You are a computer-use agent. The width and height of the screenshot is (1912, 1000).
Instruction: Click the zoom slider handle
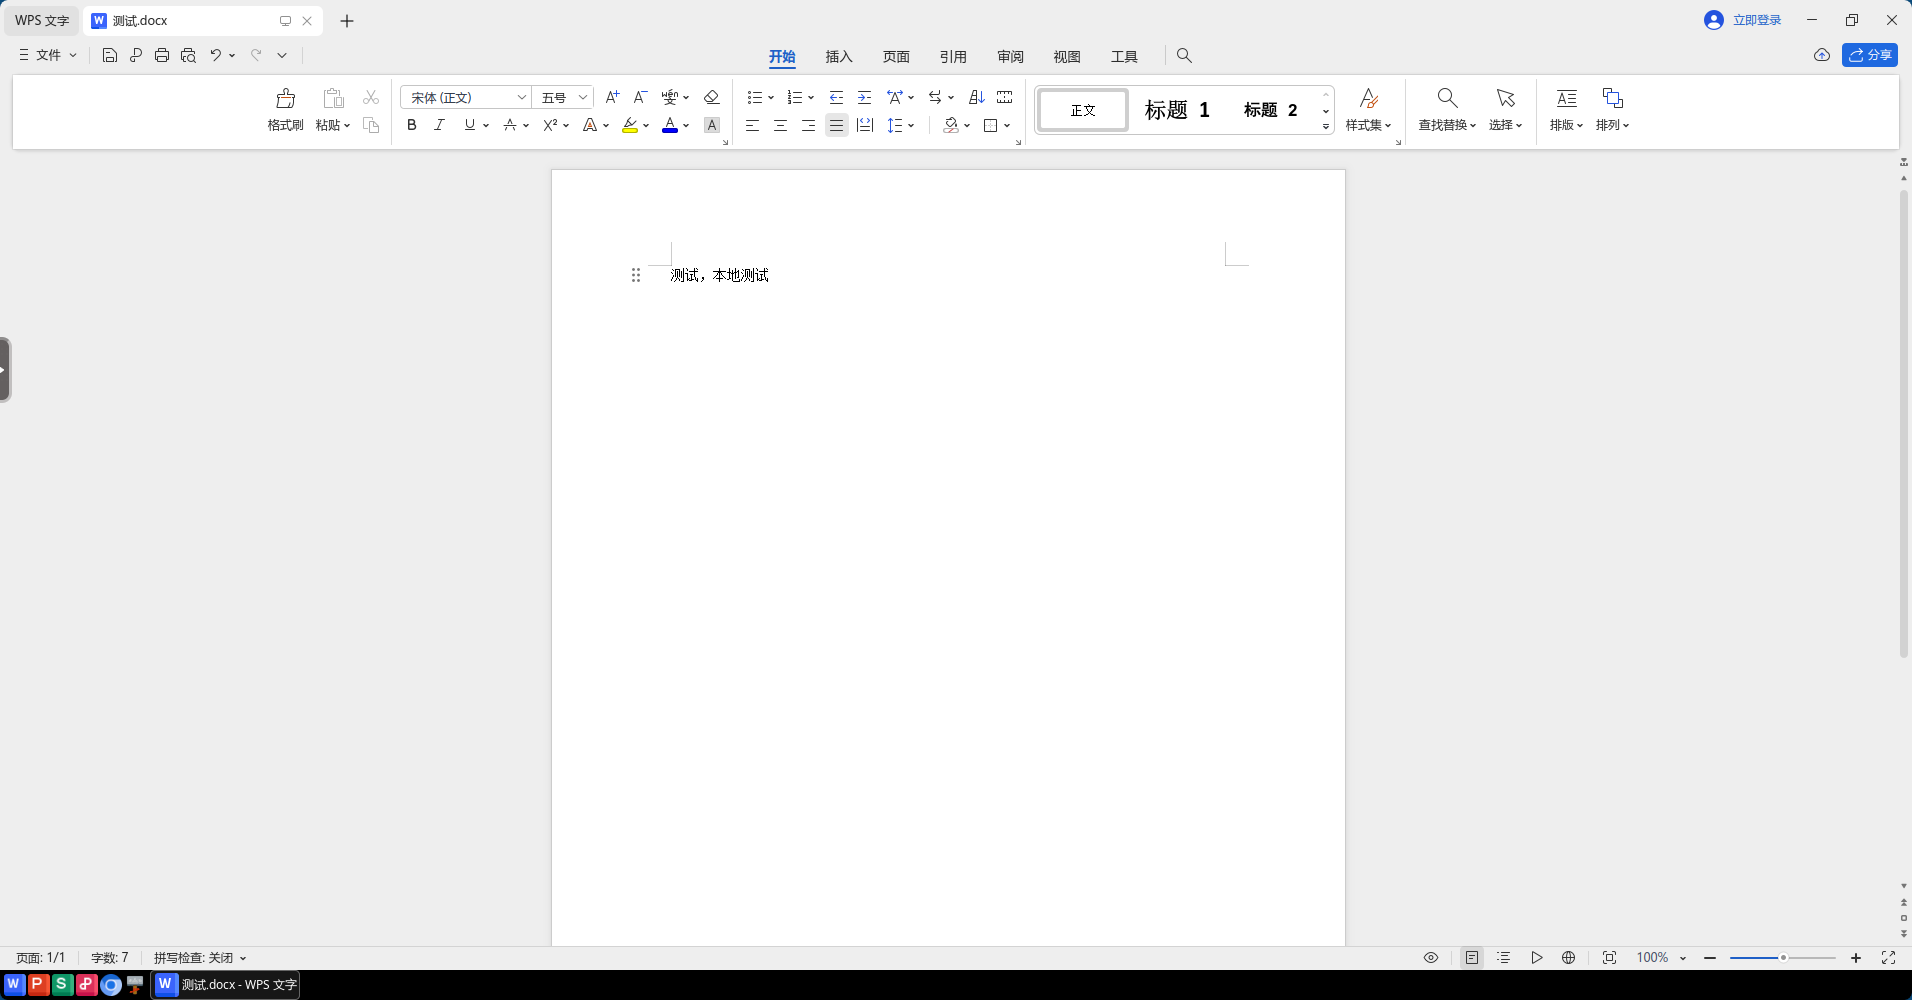[x=1783, y=958]
